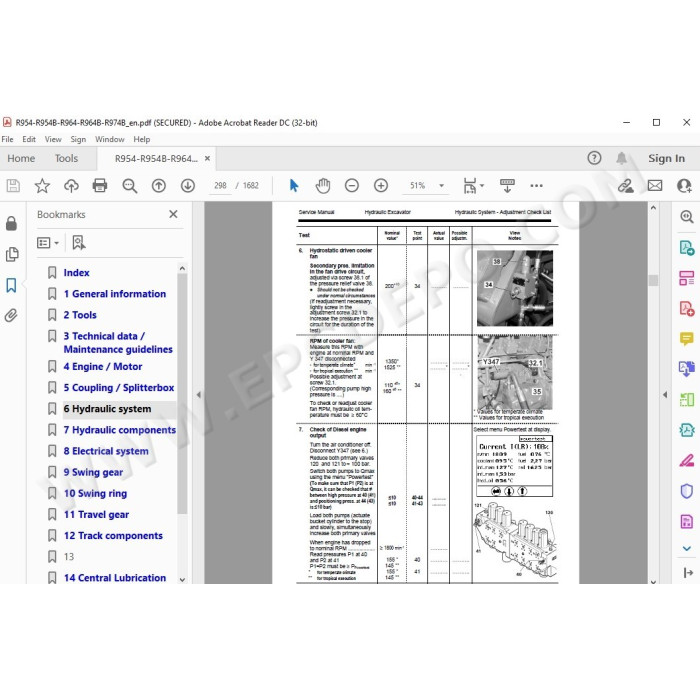Select the 6 Hydraulic system bookmark
This screenshot has height=700, width=700.
point(107,408)
